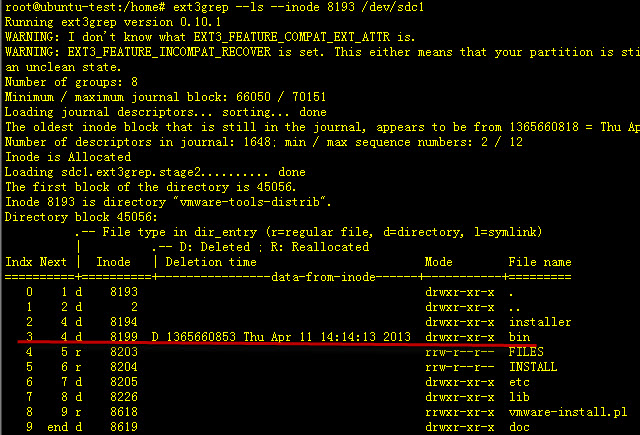Click the 'FILES' file name

[x=526, y=352]
